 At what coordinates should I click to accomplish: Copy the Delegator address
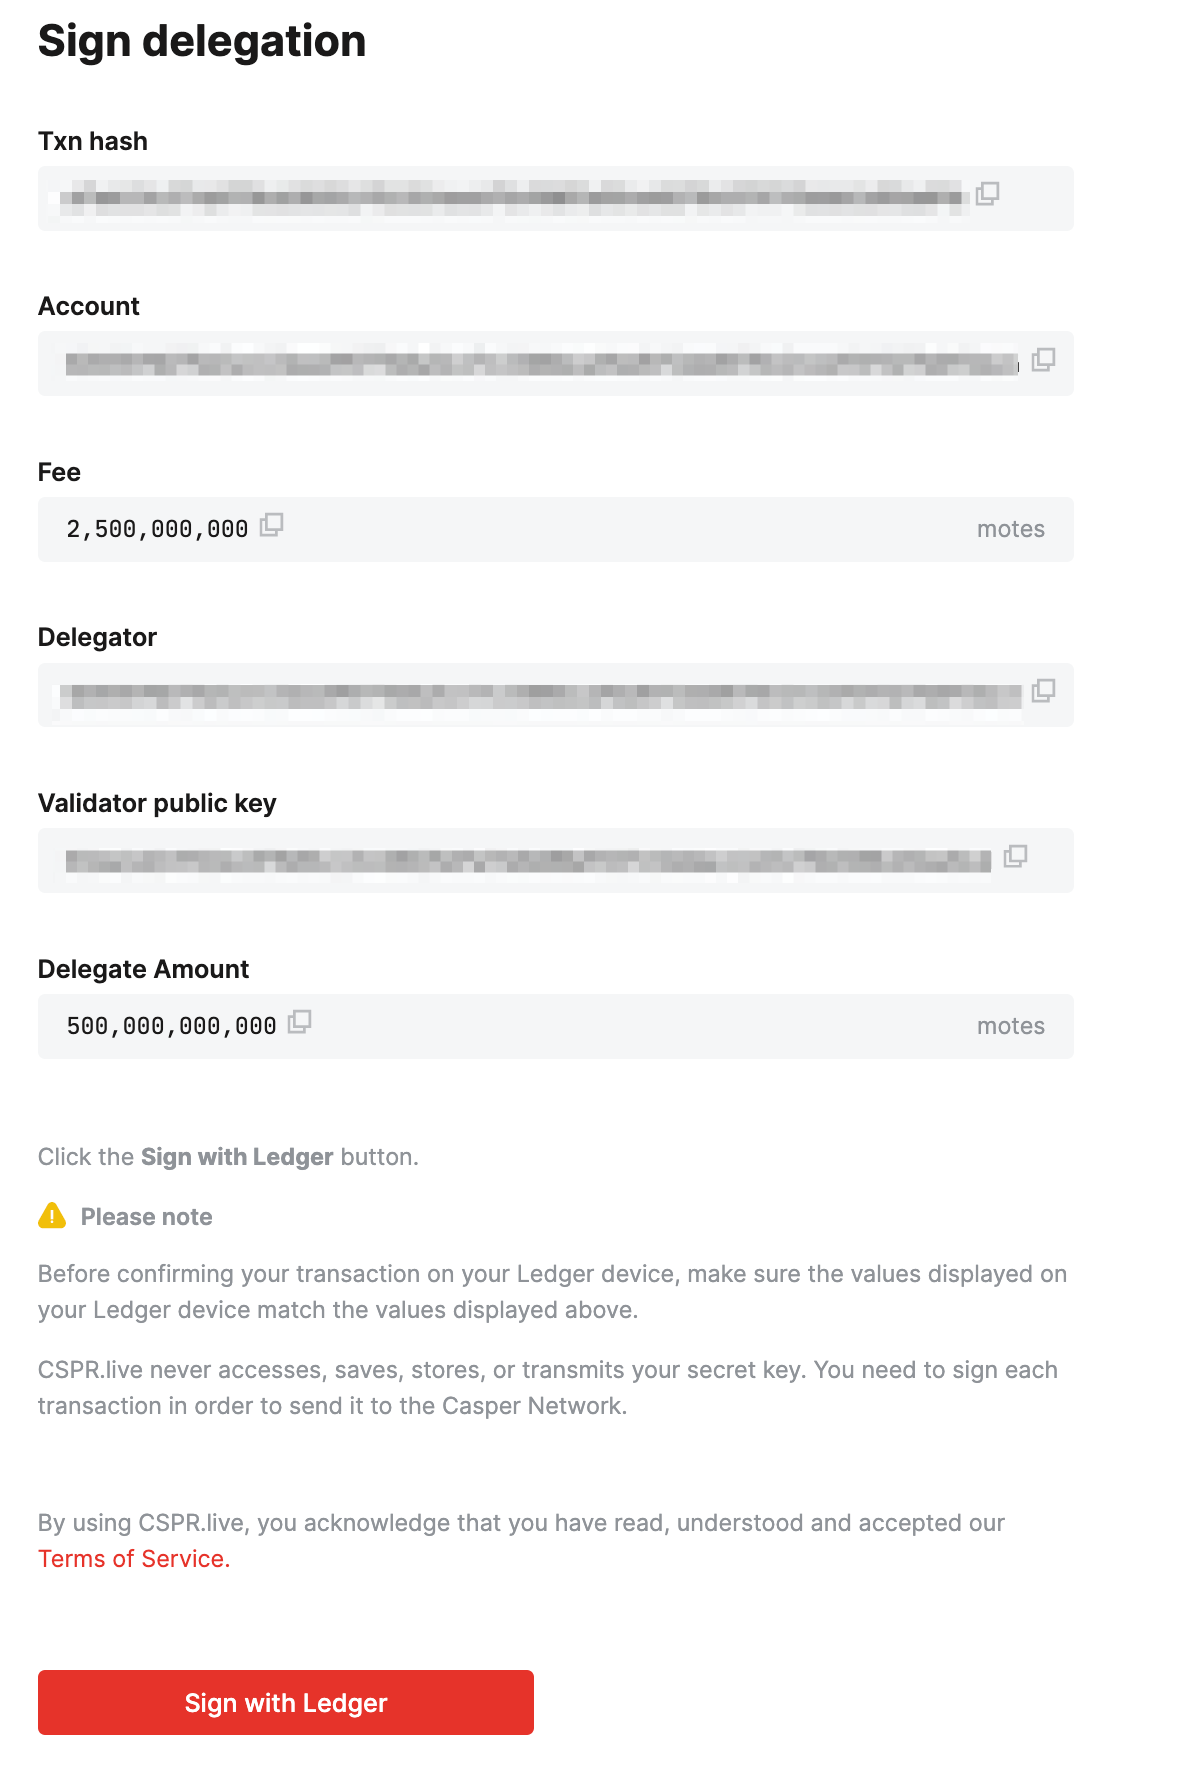pos(1043,690)
